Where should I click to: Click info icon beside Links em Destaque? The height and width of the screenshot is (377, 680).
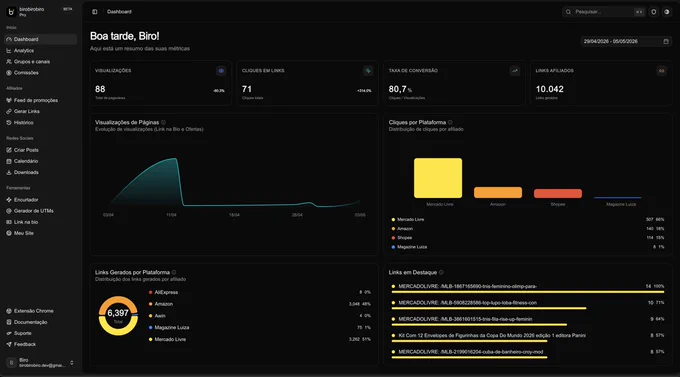(x=441, y=272)
